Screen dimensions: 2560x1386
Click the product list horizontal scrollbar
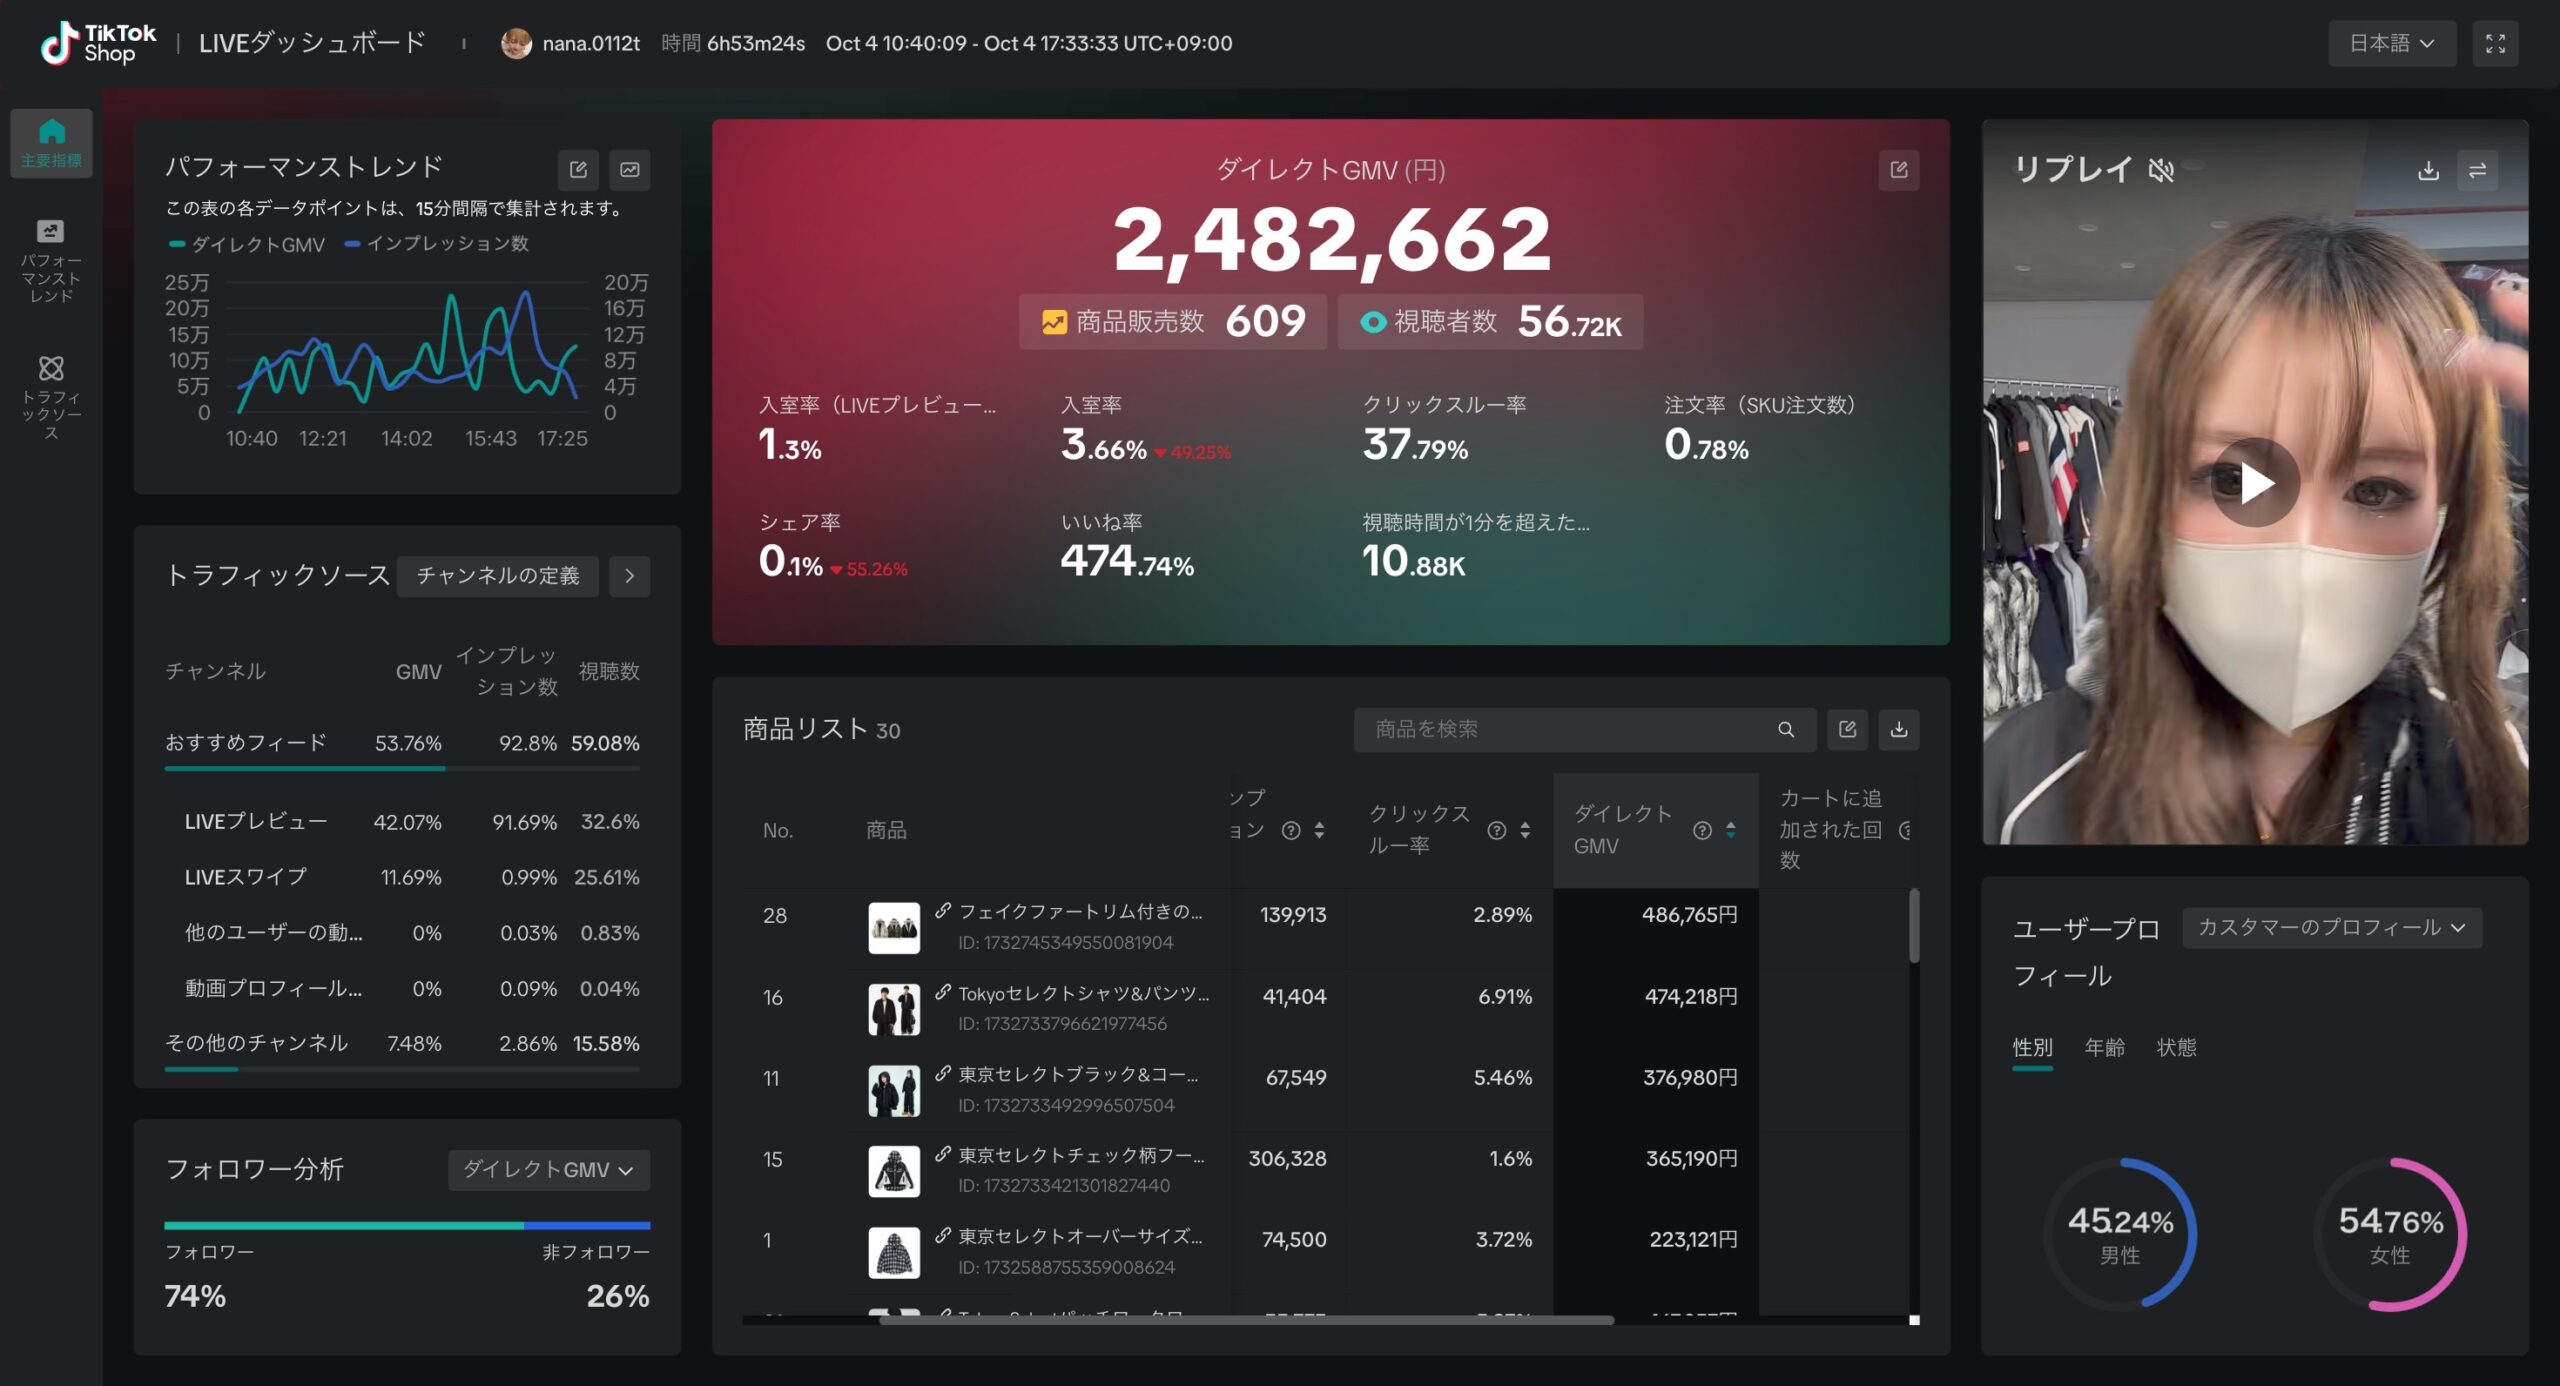point(1245,1320)
